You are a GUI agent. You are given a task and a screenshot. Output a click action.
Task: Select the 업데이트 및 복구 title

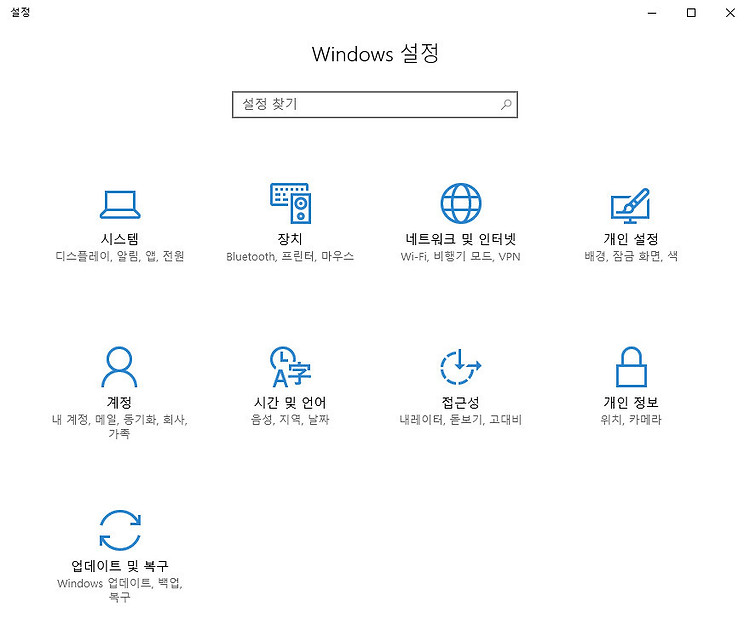click(x=120, y=566)
